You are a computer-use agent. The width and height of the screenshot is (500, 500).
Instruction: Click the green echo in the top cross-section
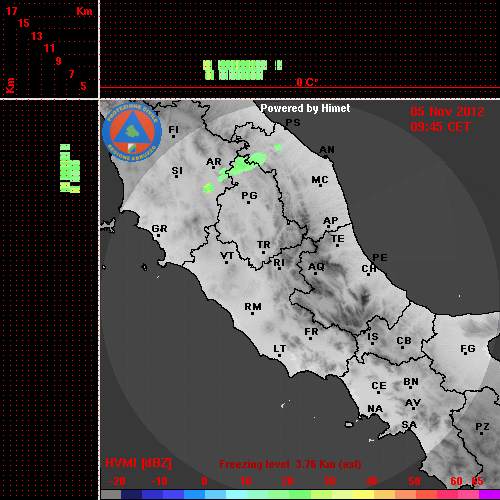click(x=242, y=70)
